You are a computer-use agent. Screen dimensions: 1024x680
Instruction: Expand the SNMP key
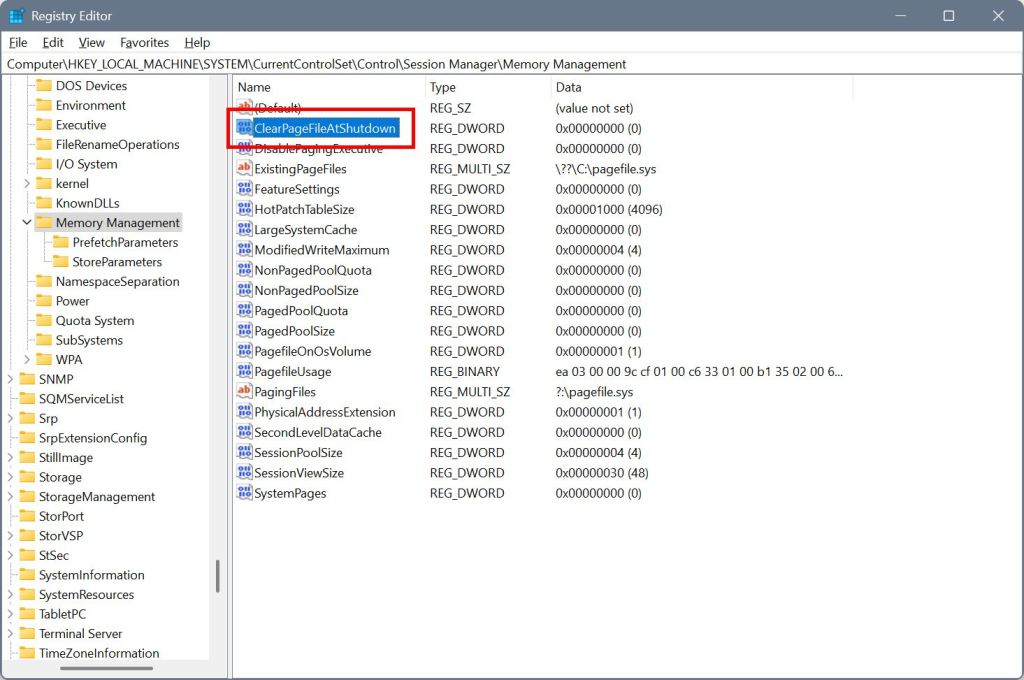click(x=10, y=380)
